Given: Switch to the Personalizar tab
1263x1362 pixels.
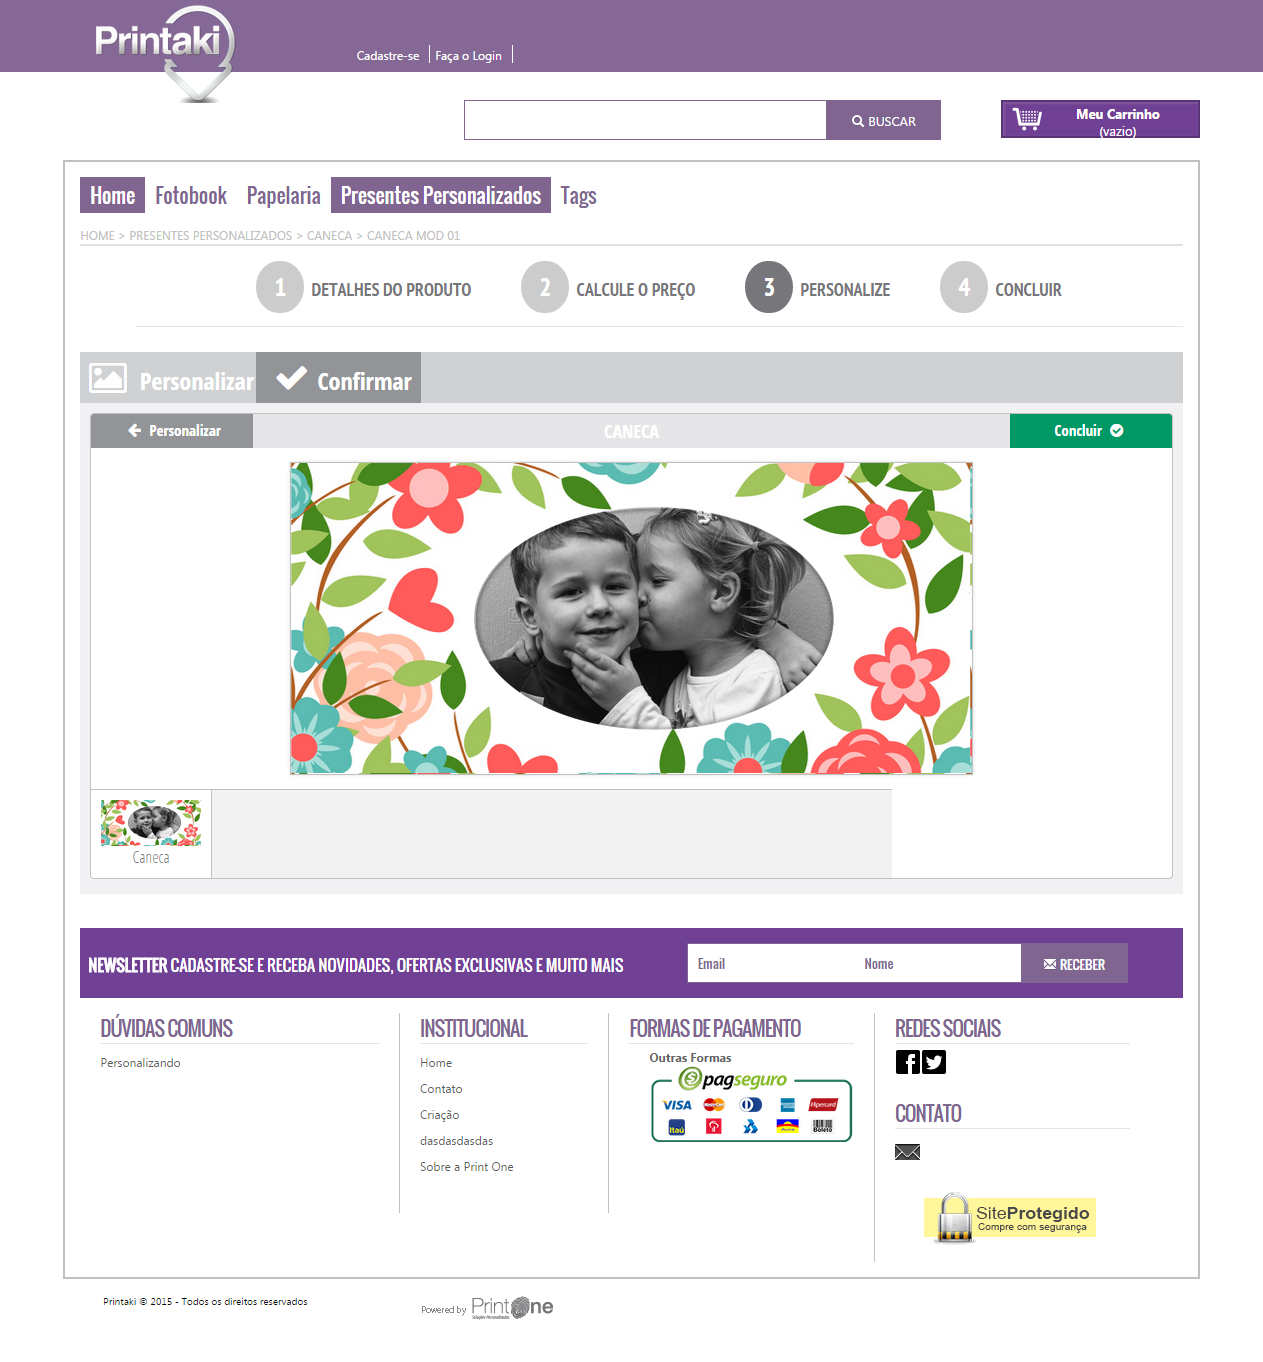Looking at the screenshot, I should pos(168,378).
